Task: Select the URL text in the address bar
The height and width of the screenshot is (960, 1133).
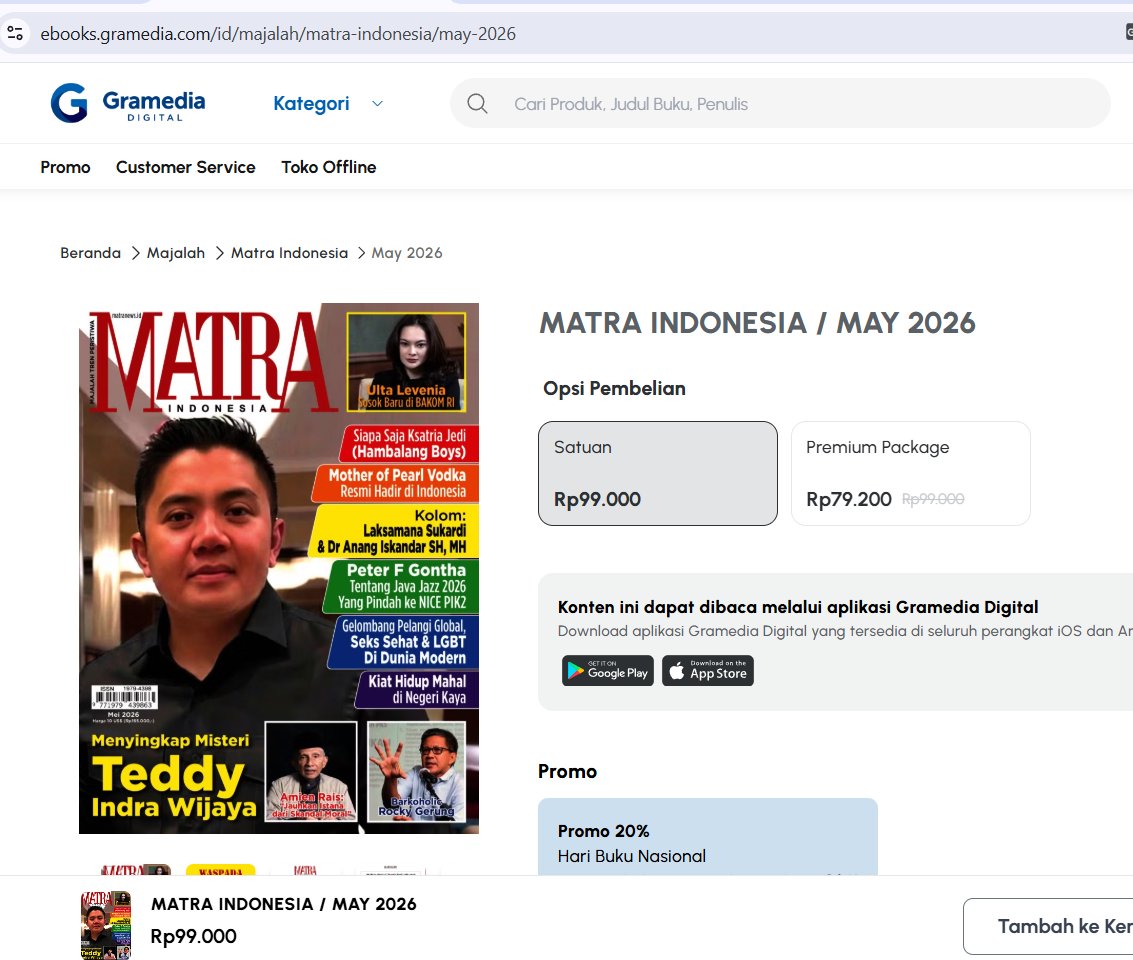Action: 278,34
